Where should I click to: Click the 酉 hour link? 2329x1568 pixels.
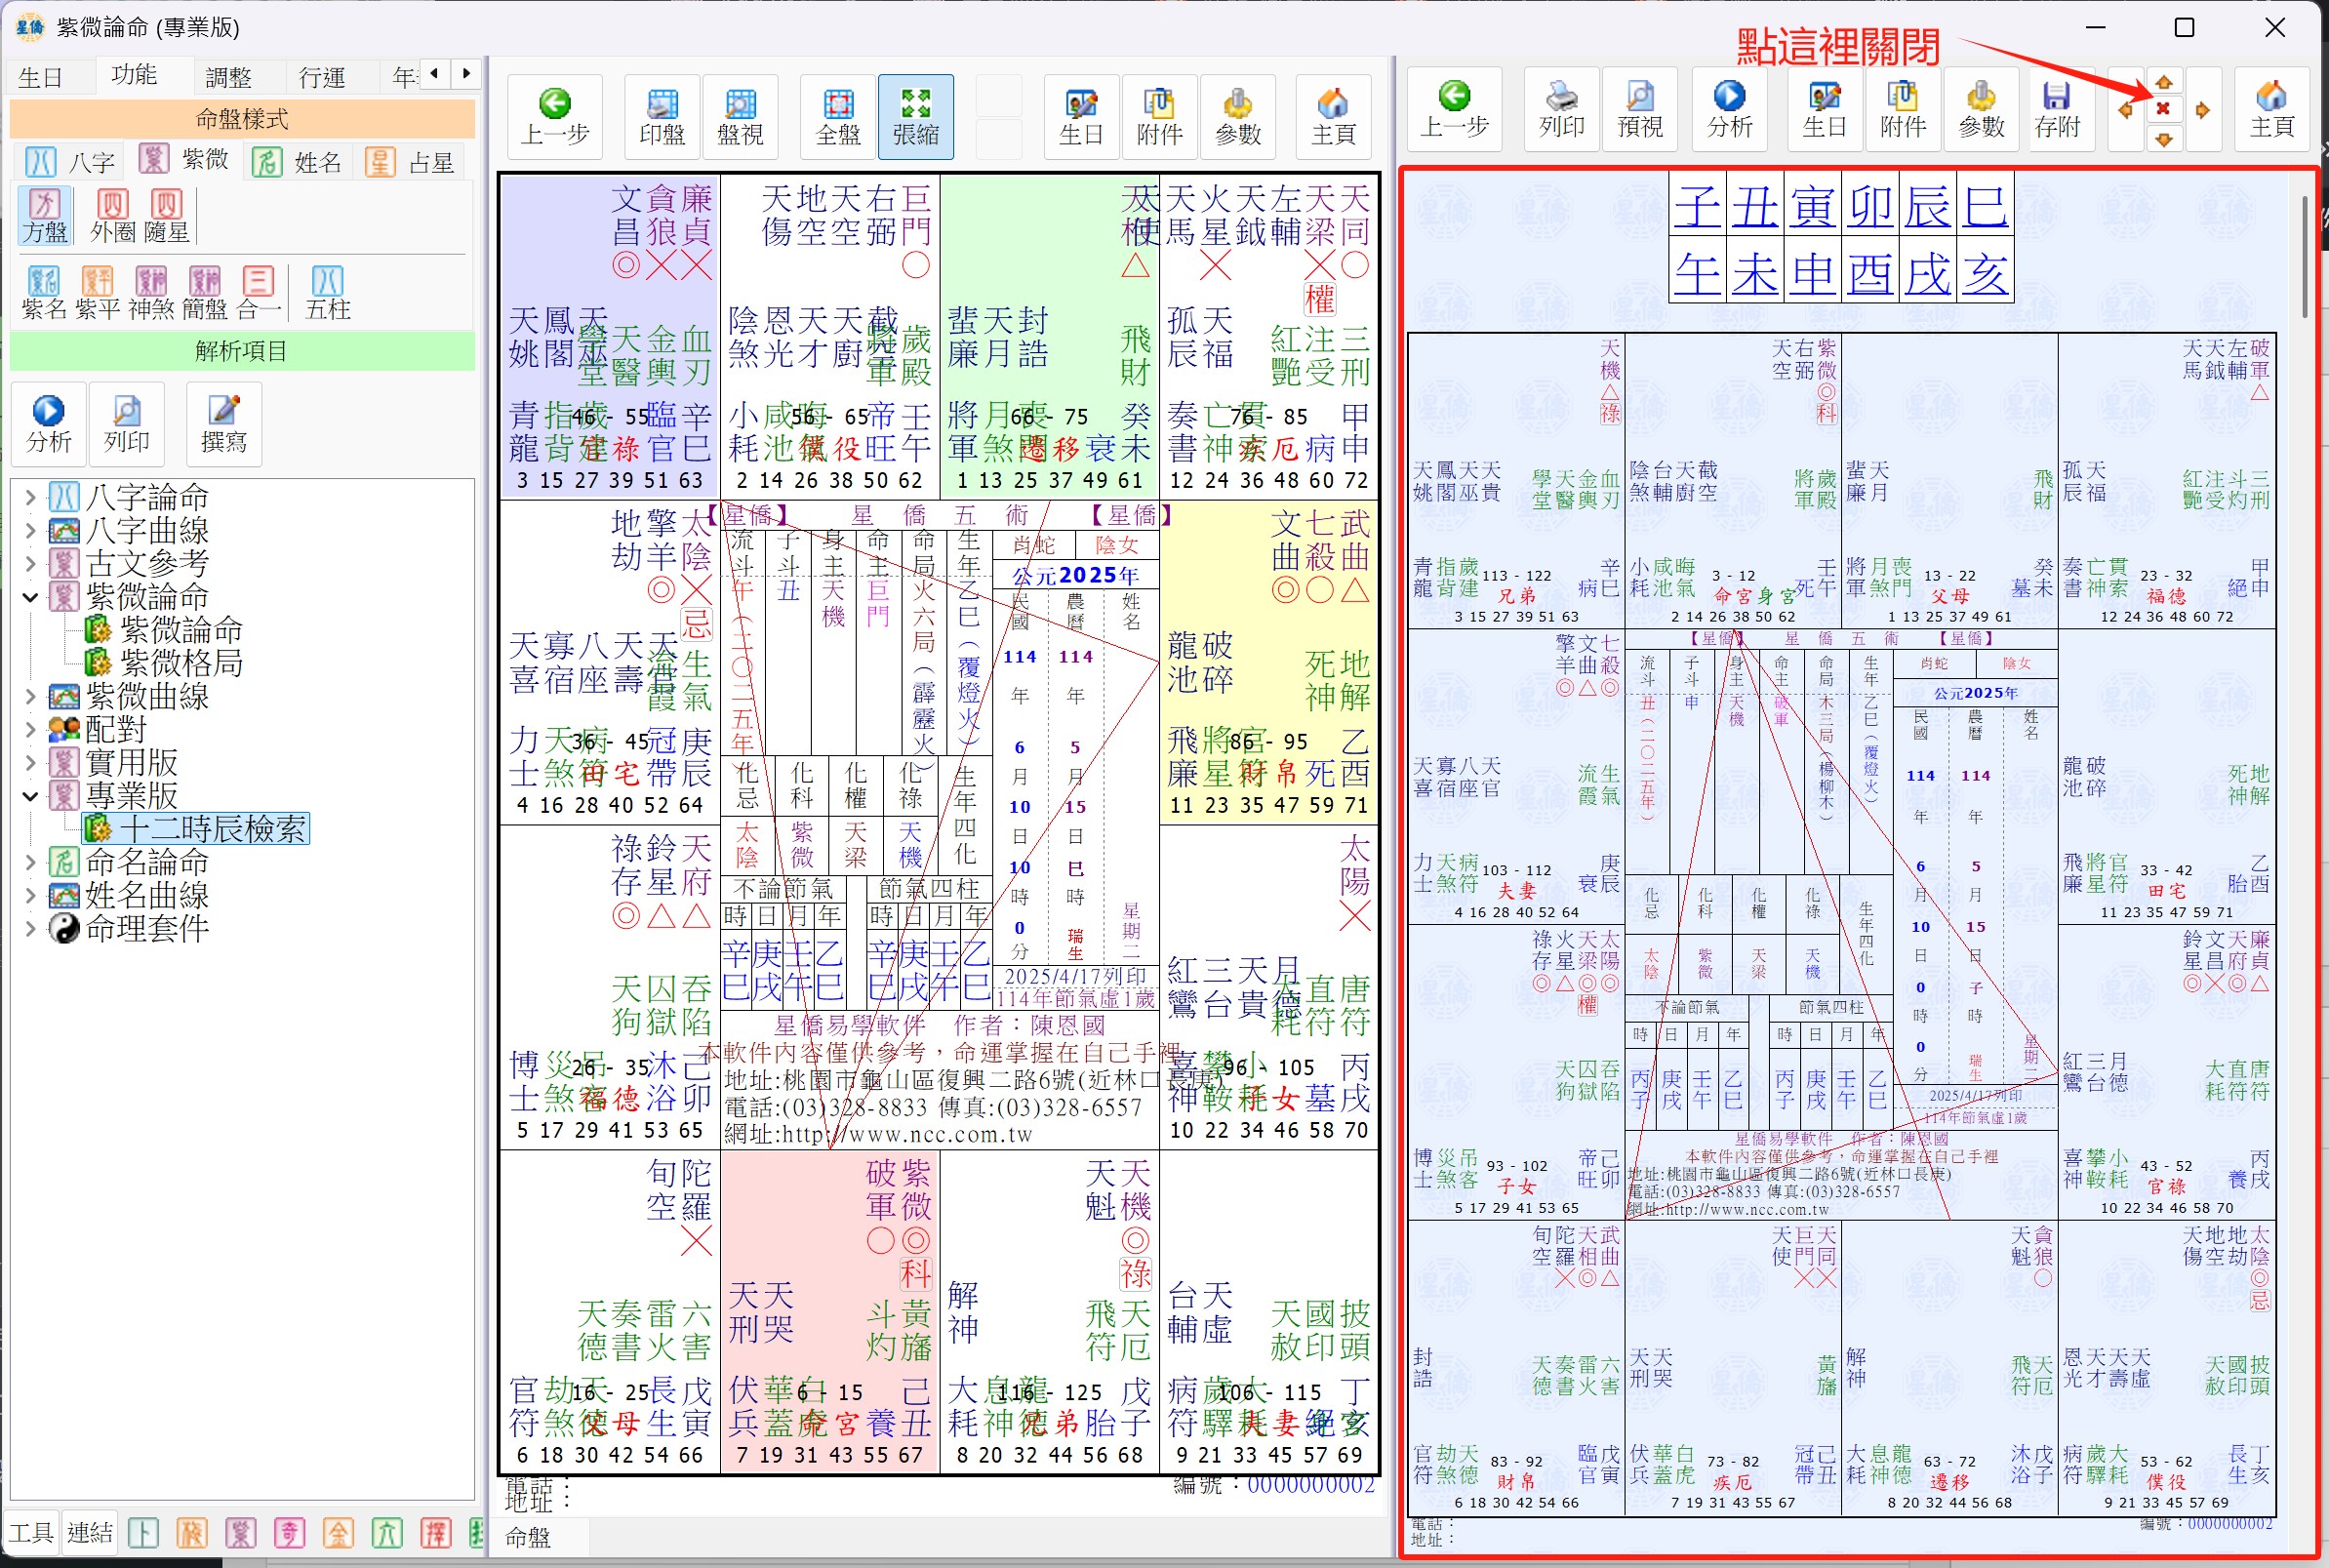1869,273
